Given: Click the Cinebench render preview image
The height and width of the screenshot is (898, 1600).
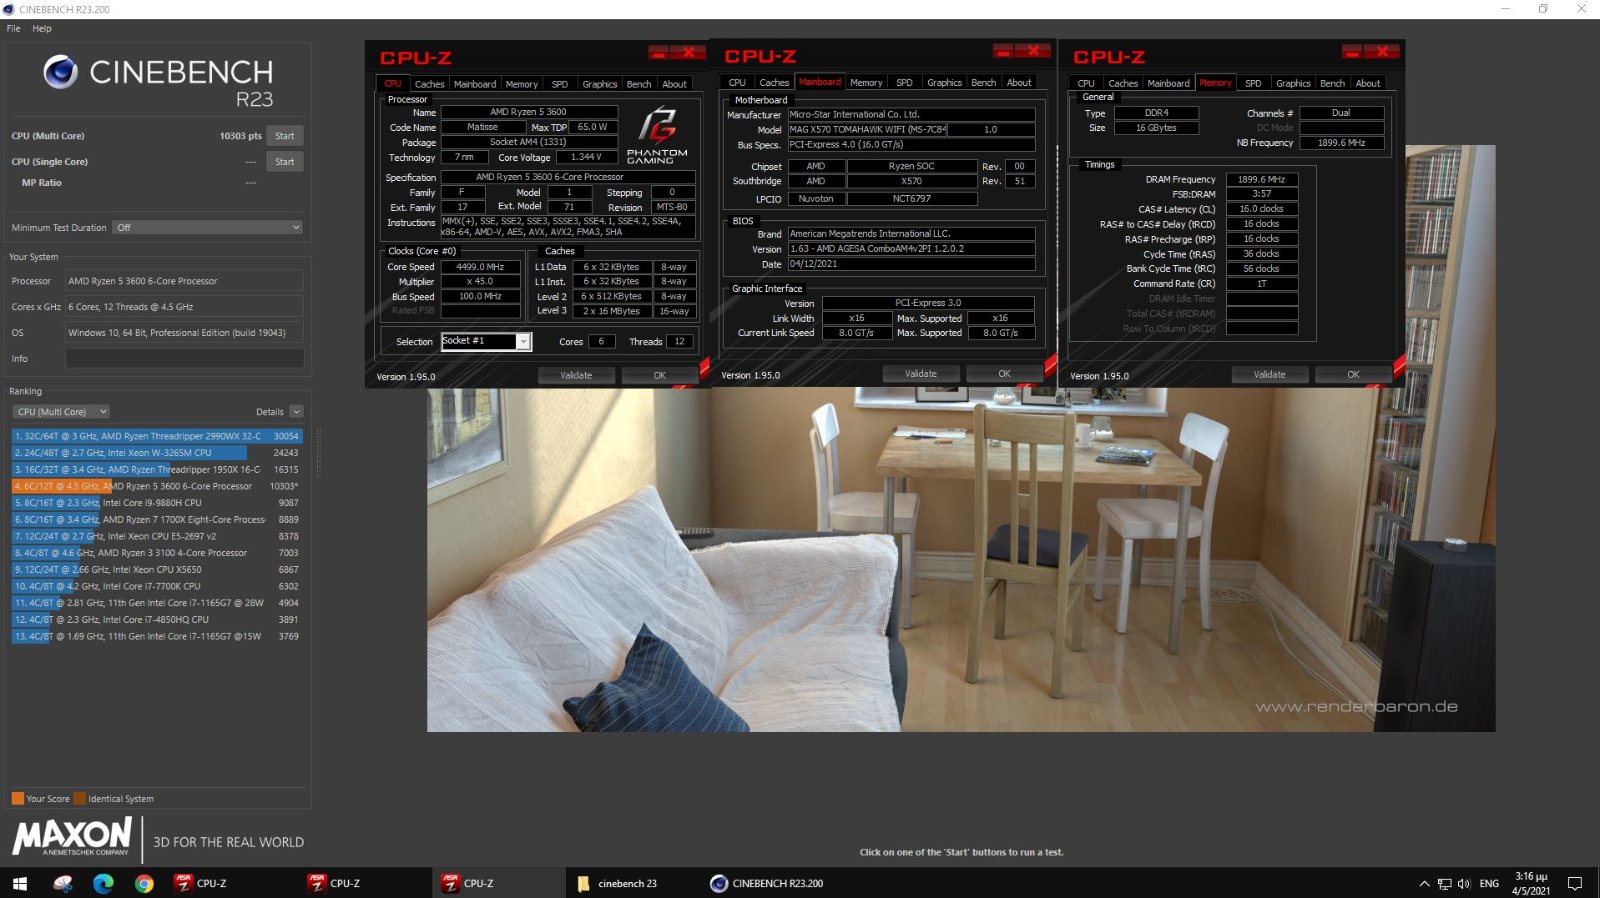Looking at the screenshot, I should tap(961, 560).
